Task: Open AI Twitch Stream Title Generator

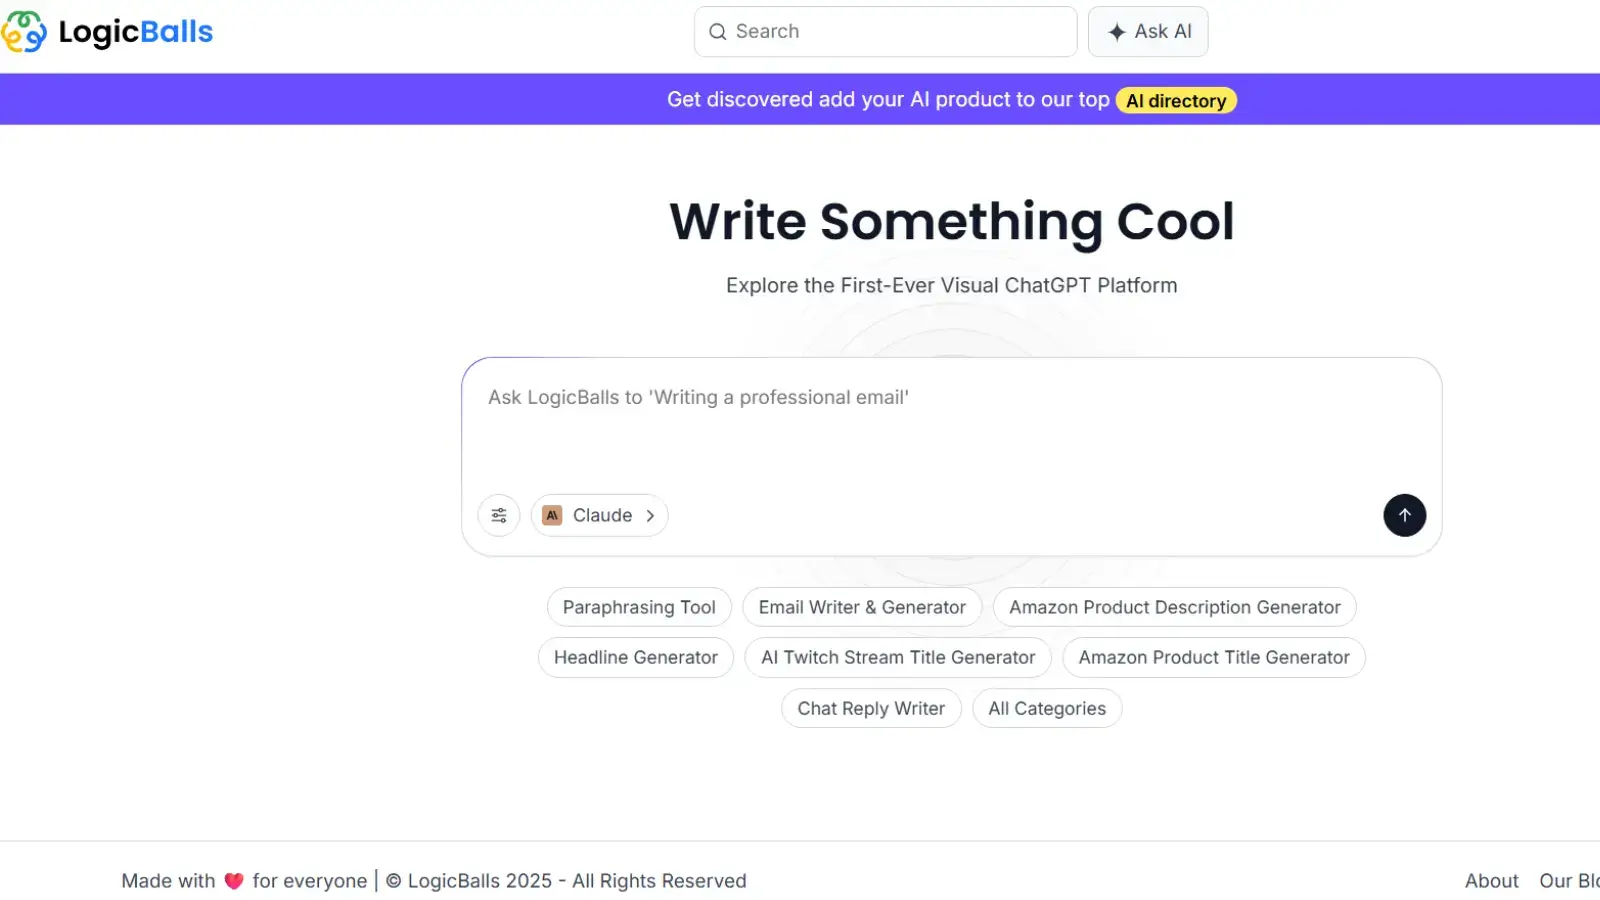Action: [898, 657]
